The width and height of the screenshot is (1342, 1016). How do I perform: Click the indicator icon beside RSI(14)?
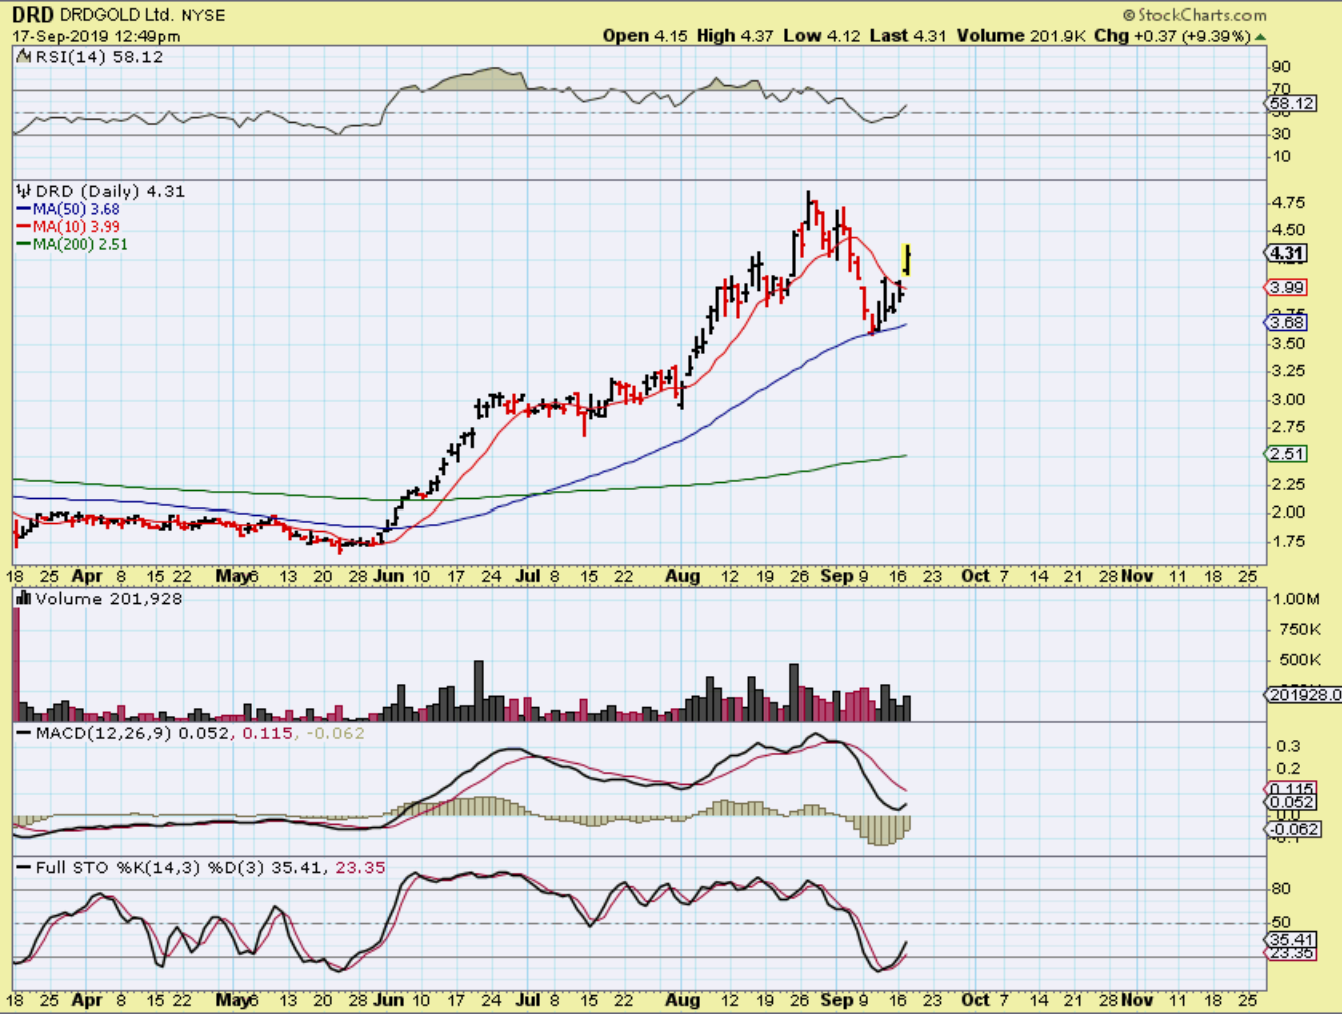(x=25, y=57)
